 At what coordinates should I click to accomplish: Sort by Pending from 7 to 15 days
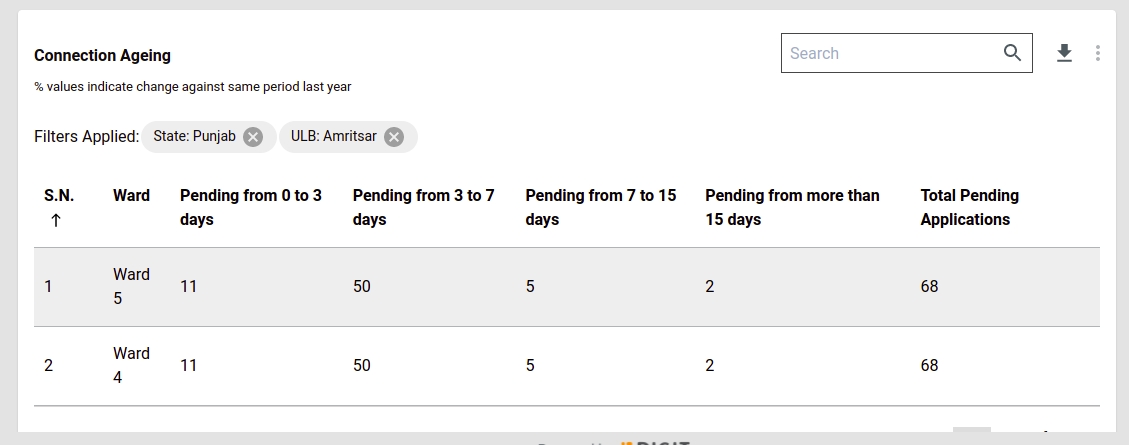pos(600,207)
